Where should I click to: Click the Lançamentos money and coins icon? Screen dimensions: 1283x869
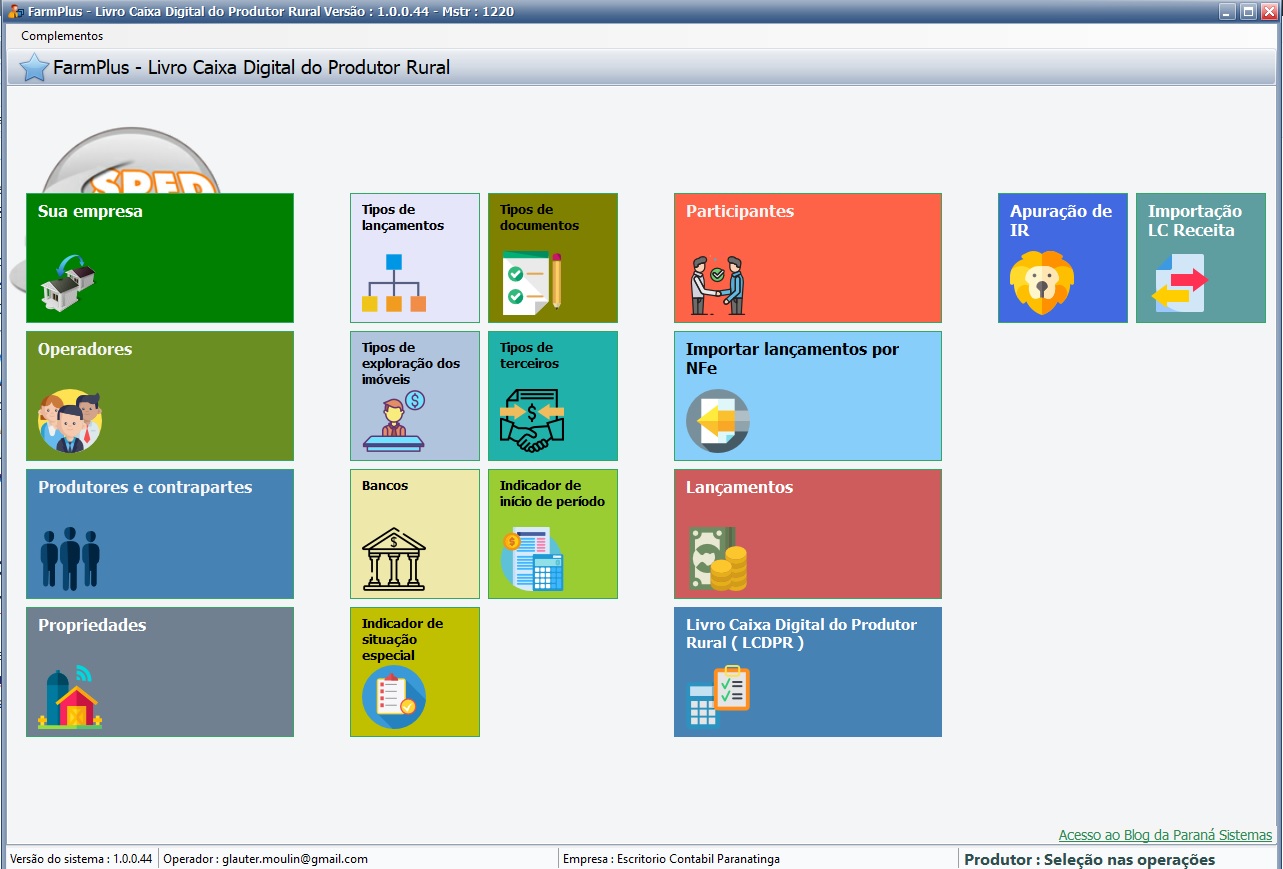coord(718,559)
